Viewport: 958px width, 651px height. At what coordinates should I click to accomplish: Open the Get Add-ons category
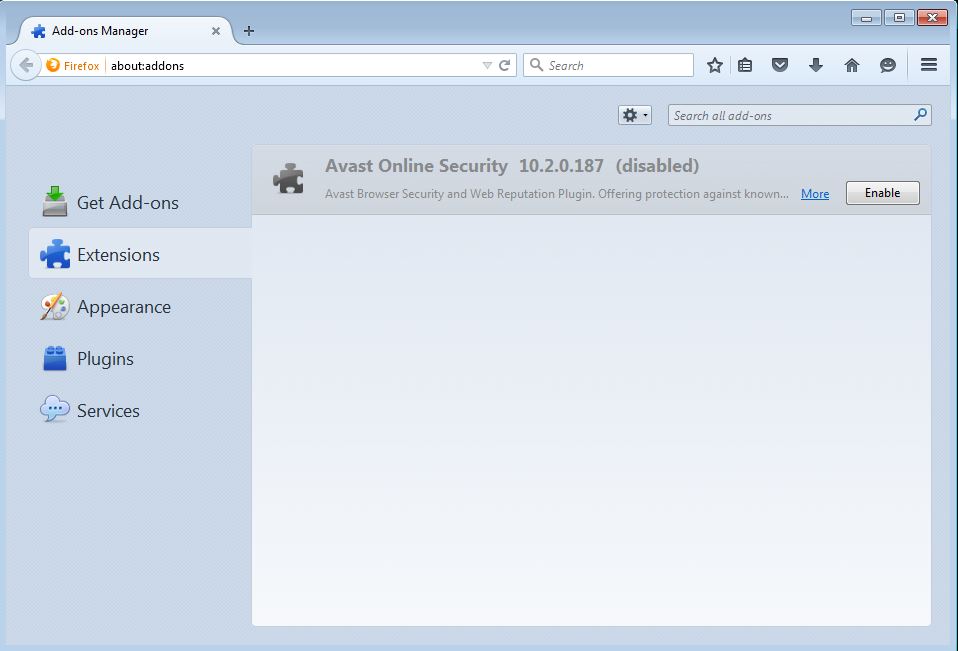pyautogui.click(x=140, y=202)
